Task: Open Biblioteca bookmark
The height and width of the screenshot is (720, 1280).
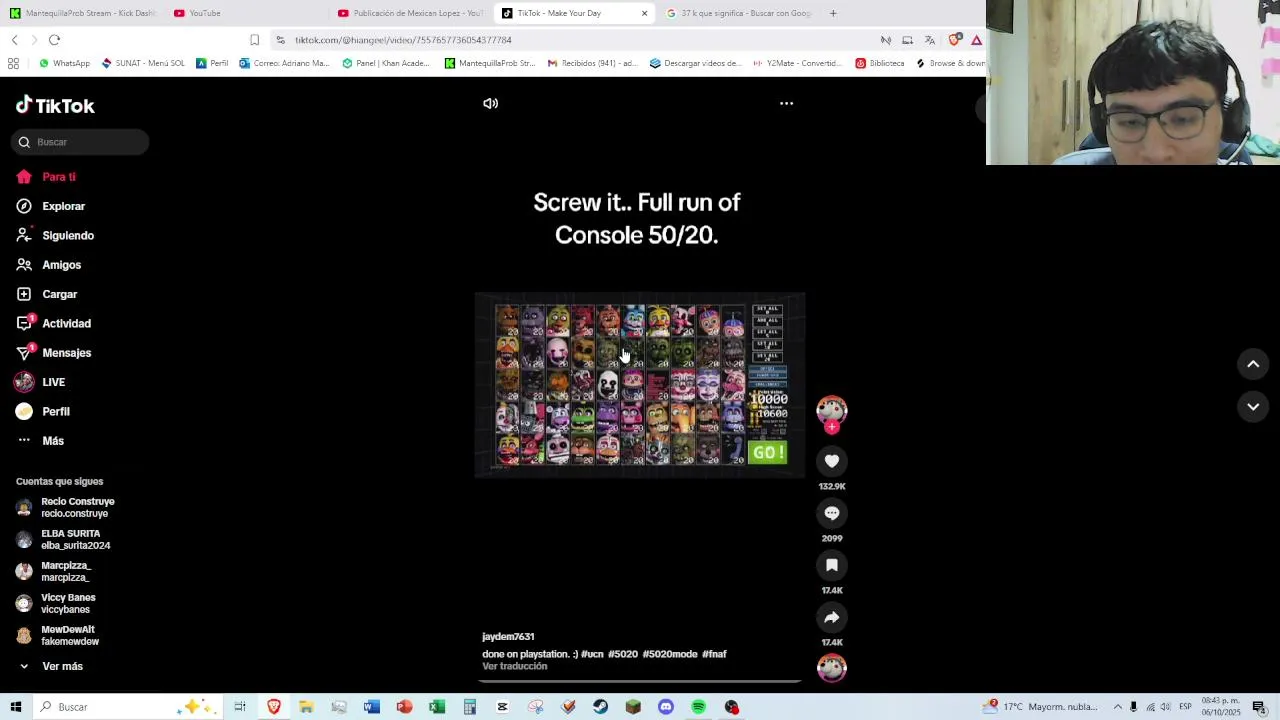Action: point(879,63)
